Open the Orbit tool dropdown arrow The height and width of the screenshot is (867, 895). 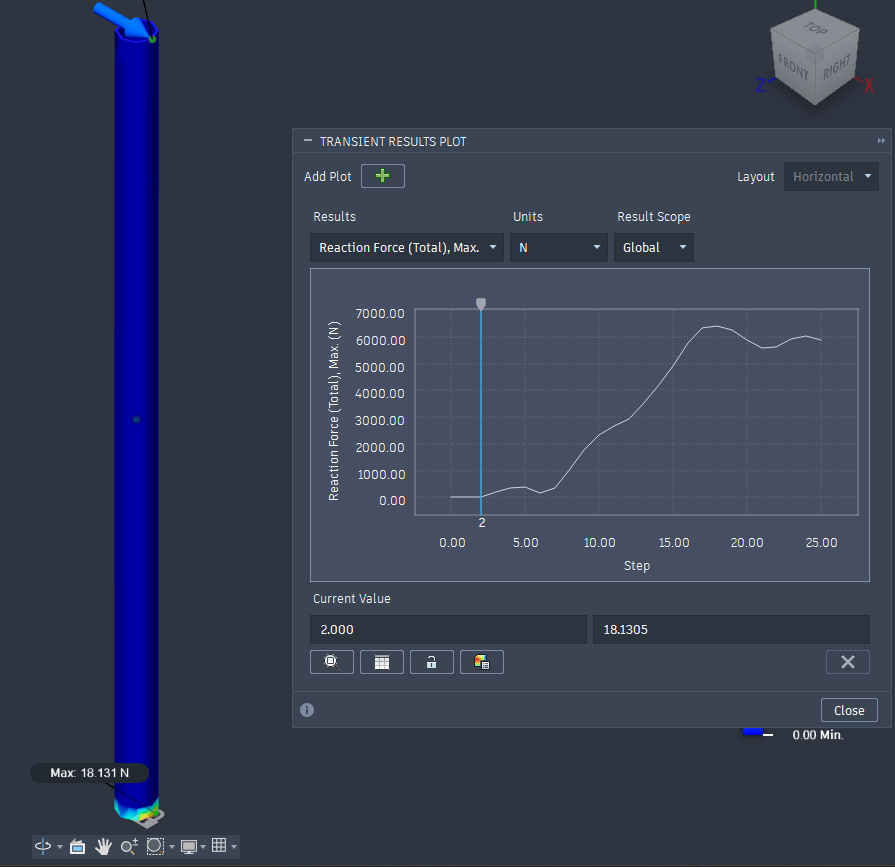pyautogui.click(x=60, y=847)
